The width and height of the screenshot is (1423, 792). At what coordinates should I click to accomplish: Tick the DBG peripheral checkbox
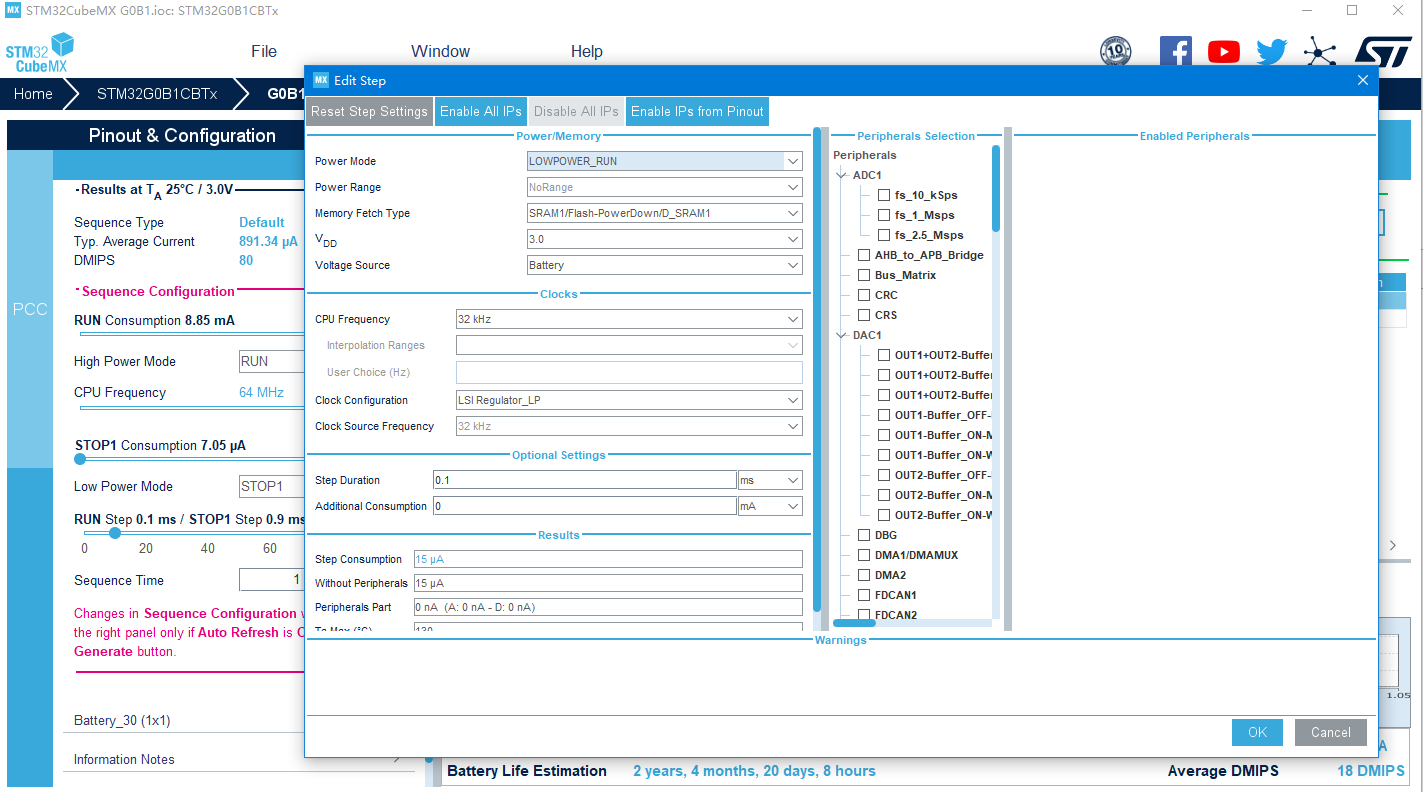pos(864,535)
